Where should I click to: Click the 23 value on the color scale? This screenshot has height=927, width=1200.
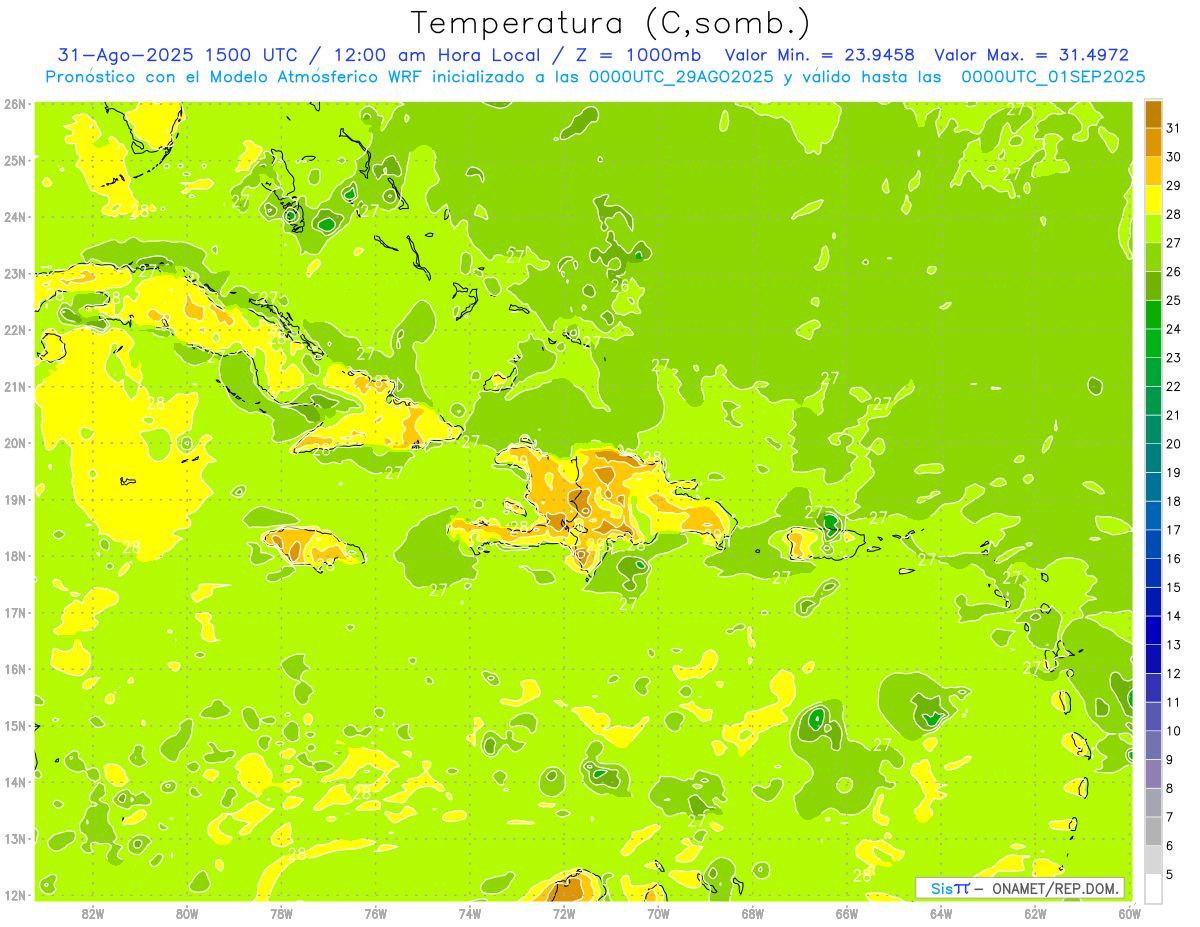[1174, 358]
